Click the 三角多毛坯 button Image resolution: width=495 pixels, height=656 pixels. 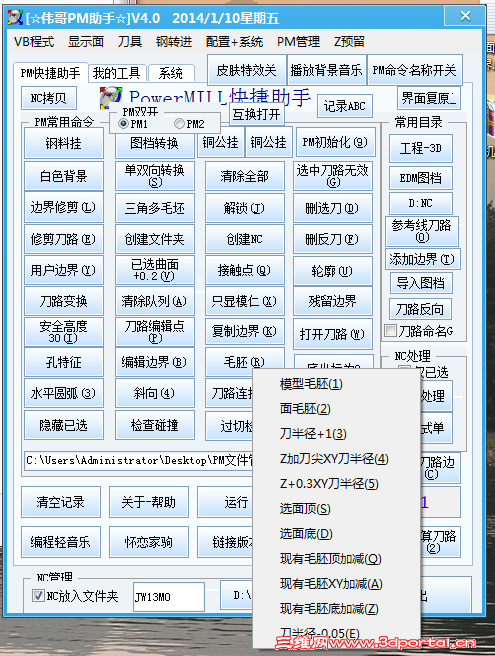(x=155, y=208)
